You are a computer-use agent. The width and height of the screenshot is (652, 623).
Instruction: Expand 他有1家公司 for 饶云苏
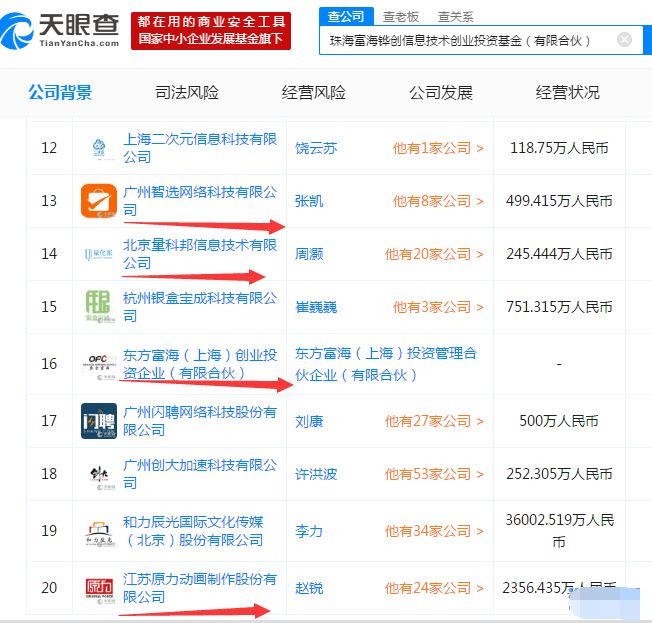point(438,148)
